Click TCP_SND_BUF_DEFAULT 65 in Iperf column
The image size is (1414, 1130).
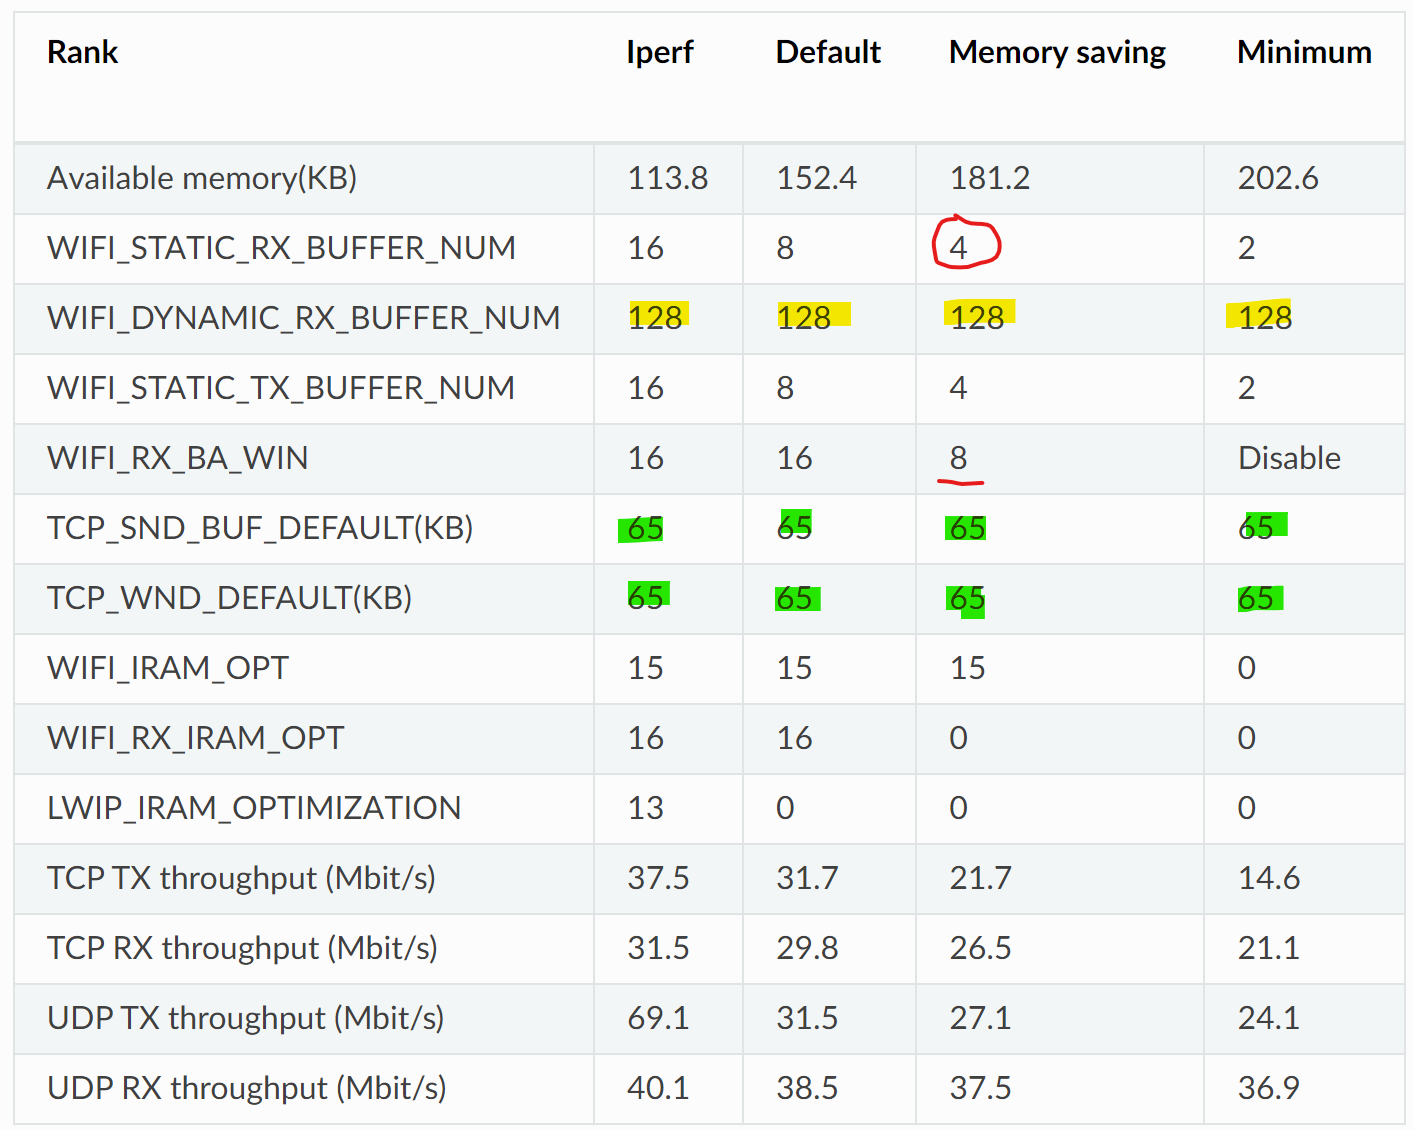click(645, 528)
